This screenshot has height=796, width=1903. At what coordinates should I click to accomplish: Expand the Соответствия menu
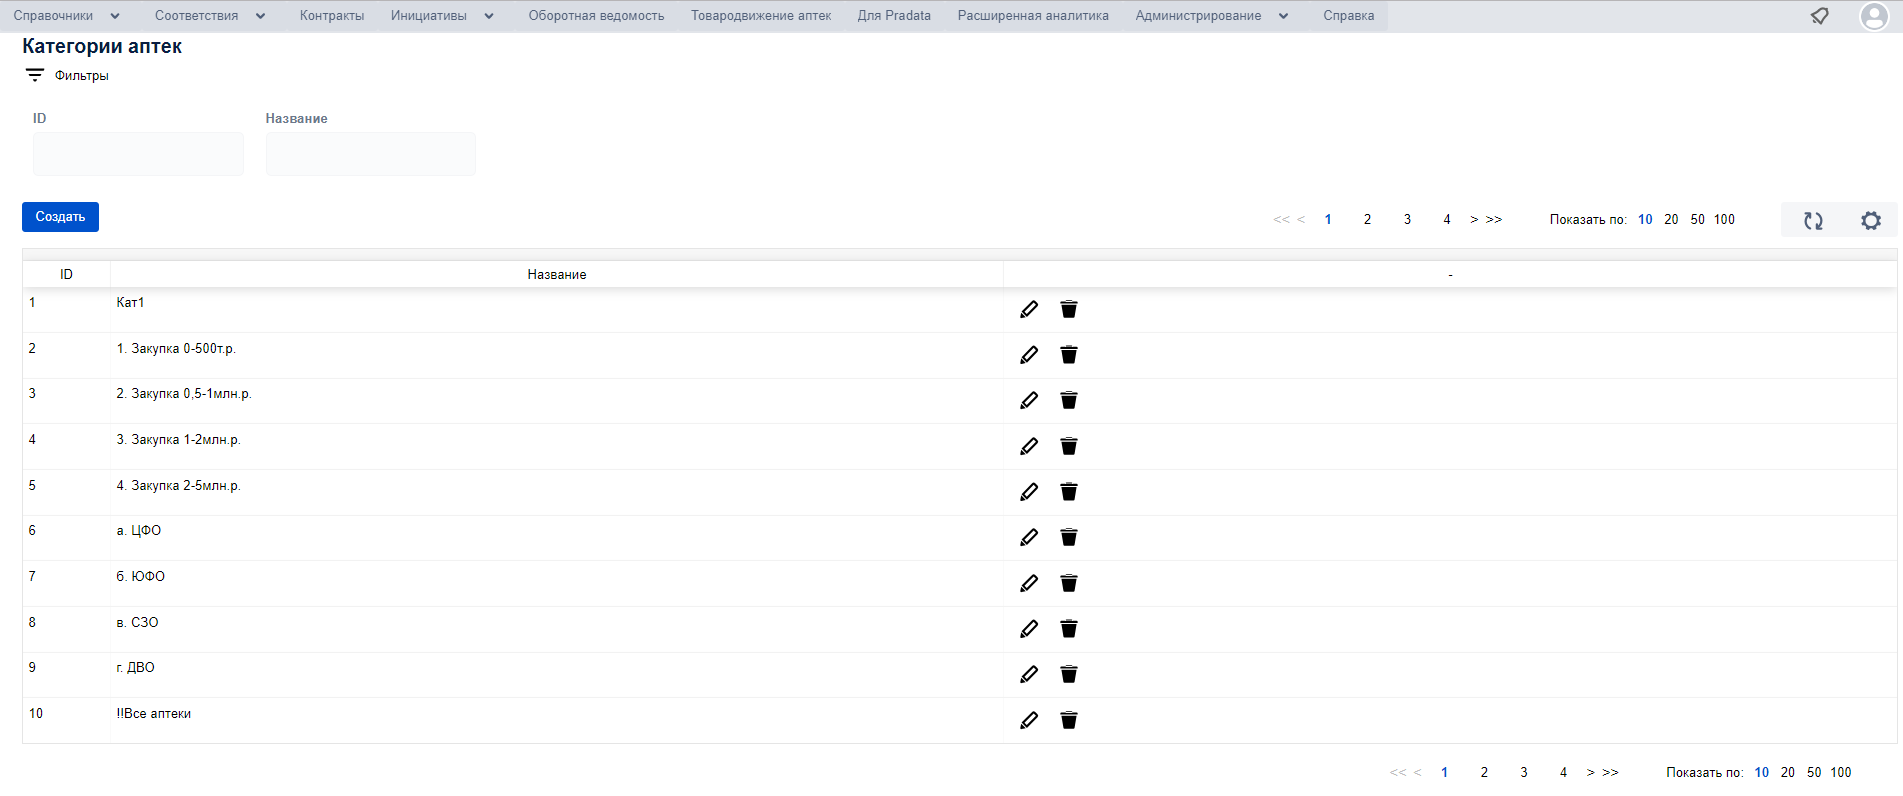(x=210, y=16)
